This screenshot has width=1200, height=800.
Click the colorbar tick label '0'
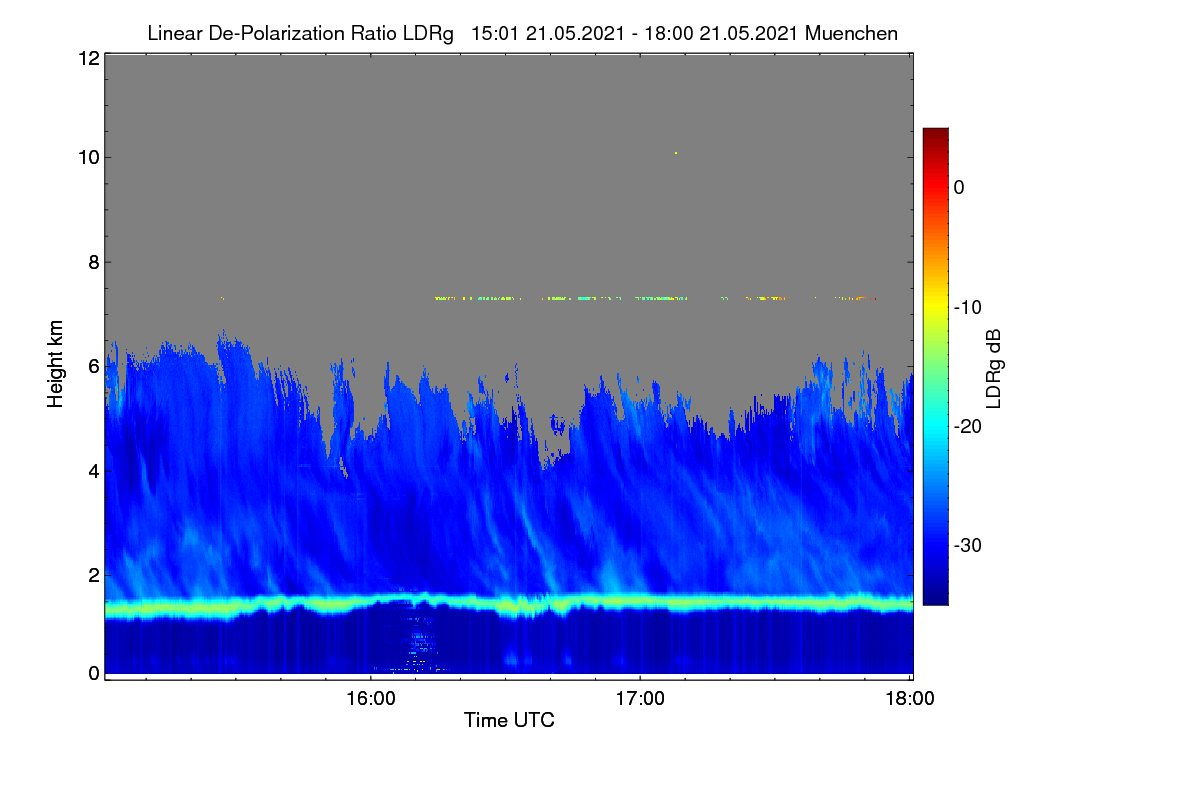point(959,187)
